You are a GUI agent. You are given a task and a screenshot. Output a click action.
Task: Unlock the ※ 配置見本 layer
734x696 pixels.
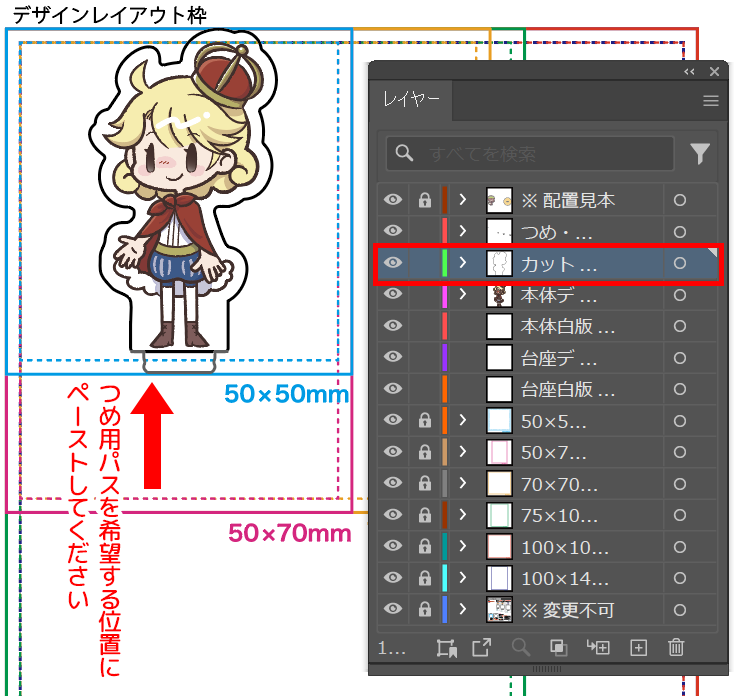pyautogui.click(x=425, y=200)
